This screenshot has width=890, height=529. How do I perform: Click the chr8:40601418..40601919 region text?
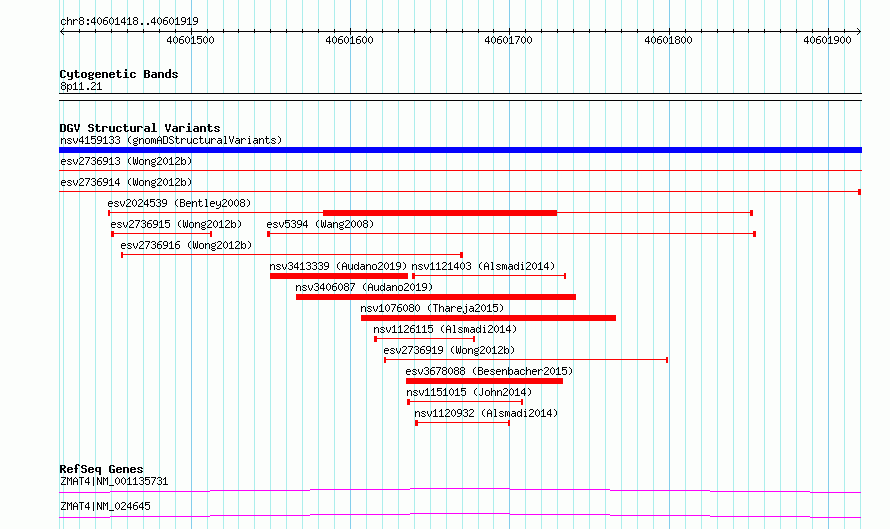tap(129, 21)
